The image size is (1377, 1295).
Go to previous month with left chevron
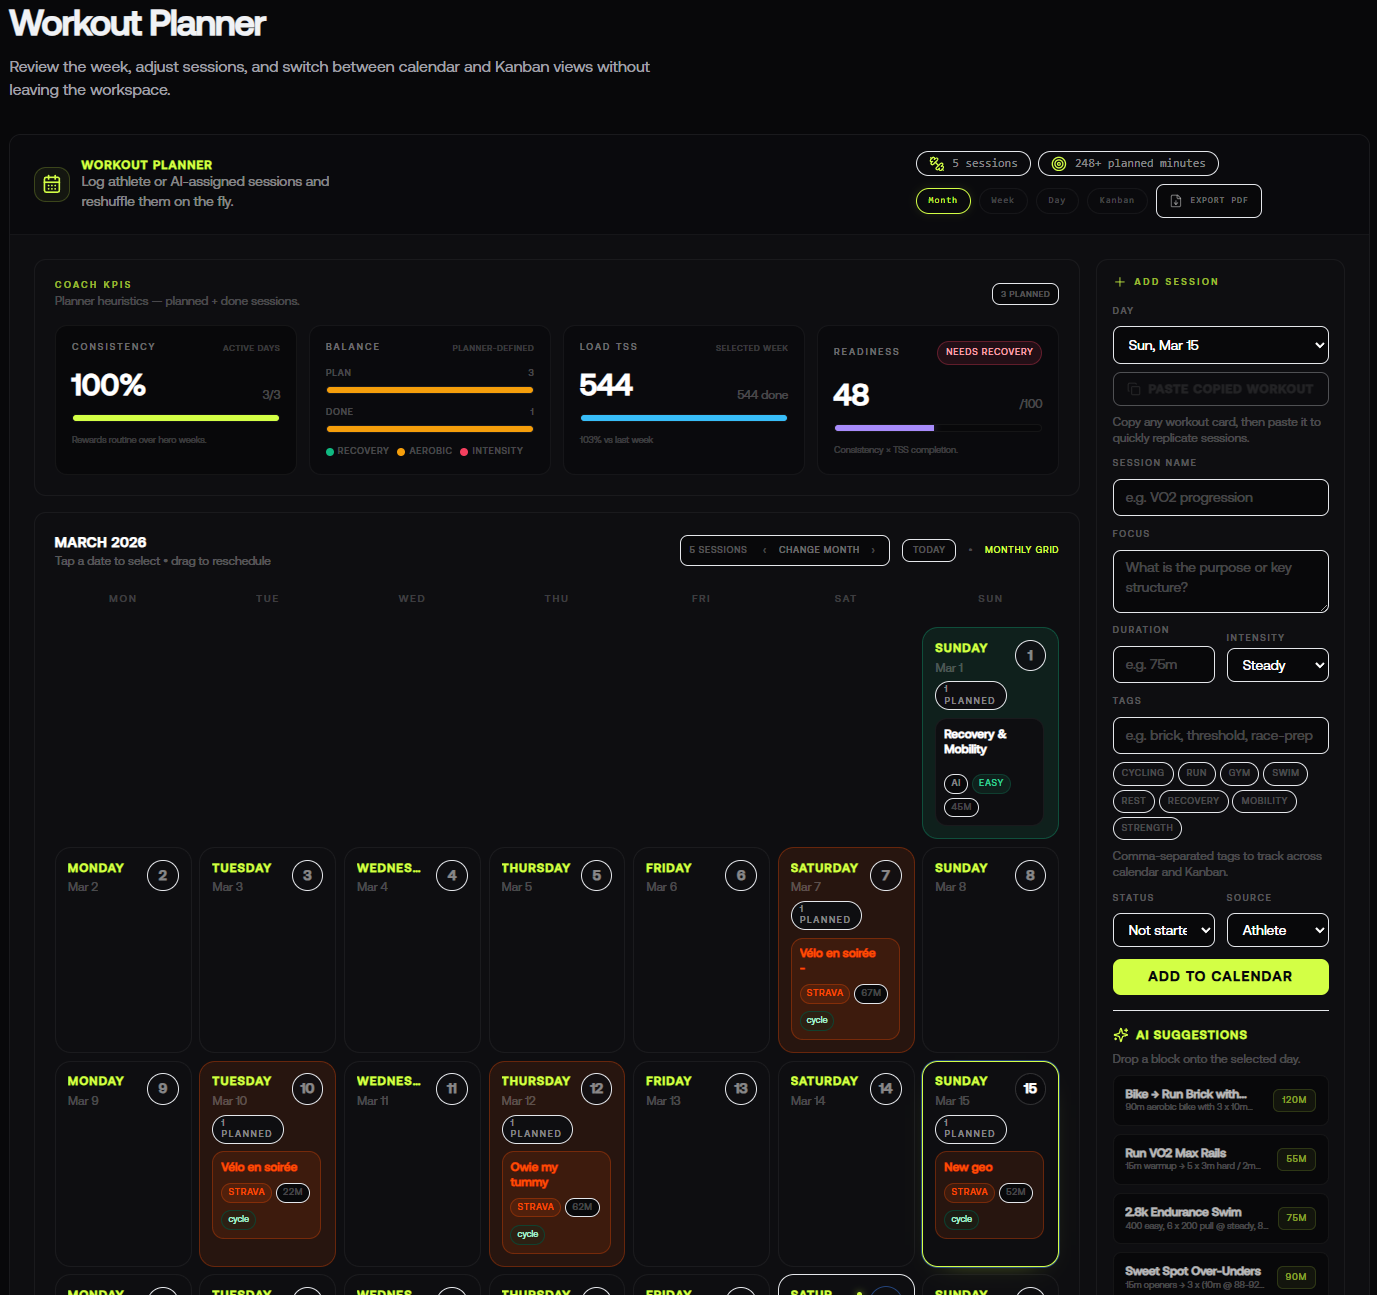tap(765, 550)
